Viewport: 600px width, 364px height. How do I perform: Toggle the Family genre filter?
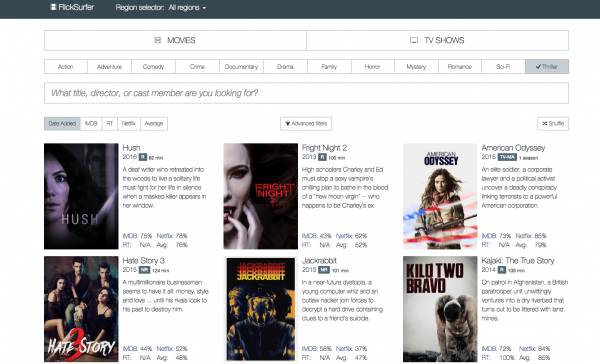pos(329,67)
